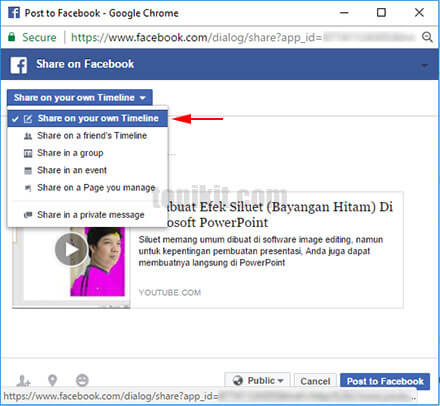Select 'Share on your own Timeline' menu option
Screen dimensions: 440x406
point(87,118)
